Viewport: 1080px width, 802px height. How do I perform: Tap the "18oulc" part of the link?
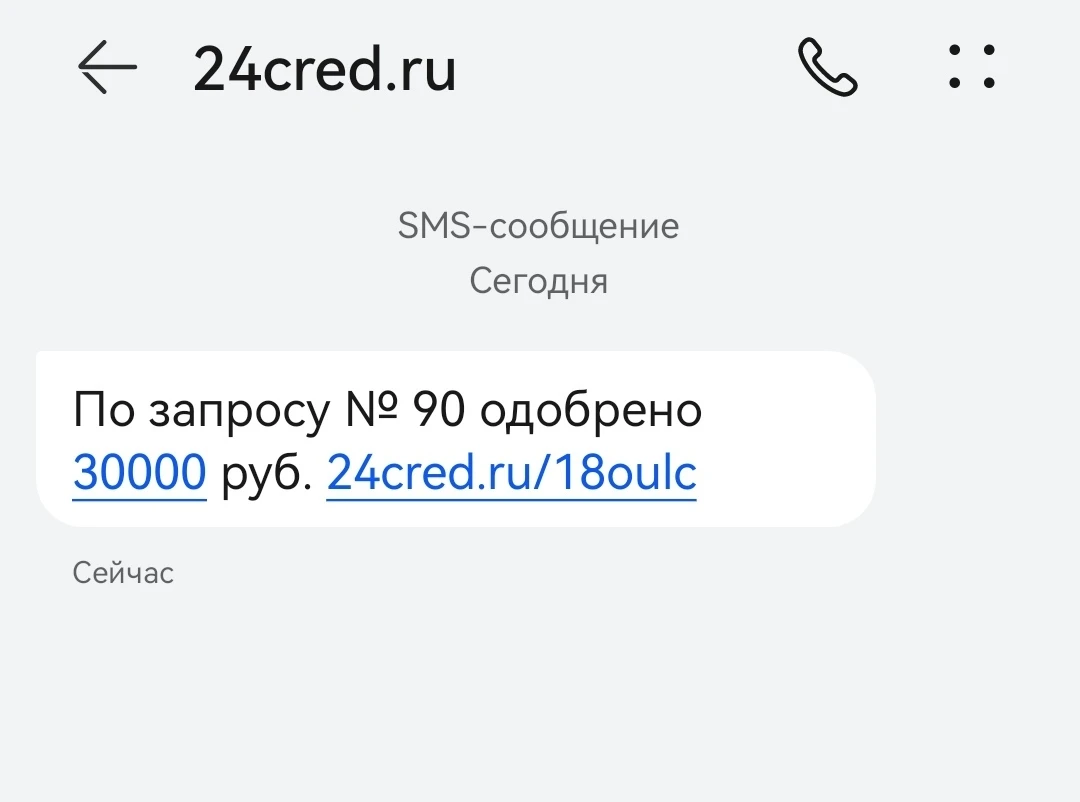coord(633,473)
